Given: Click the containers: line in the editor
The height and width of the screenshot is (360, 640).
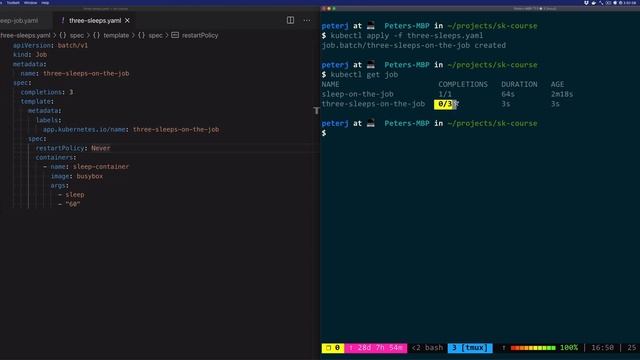Looking at the screenshot, I should click(56, 158).
